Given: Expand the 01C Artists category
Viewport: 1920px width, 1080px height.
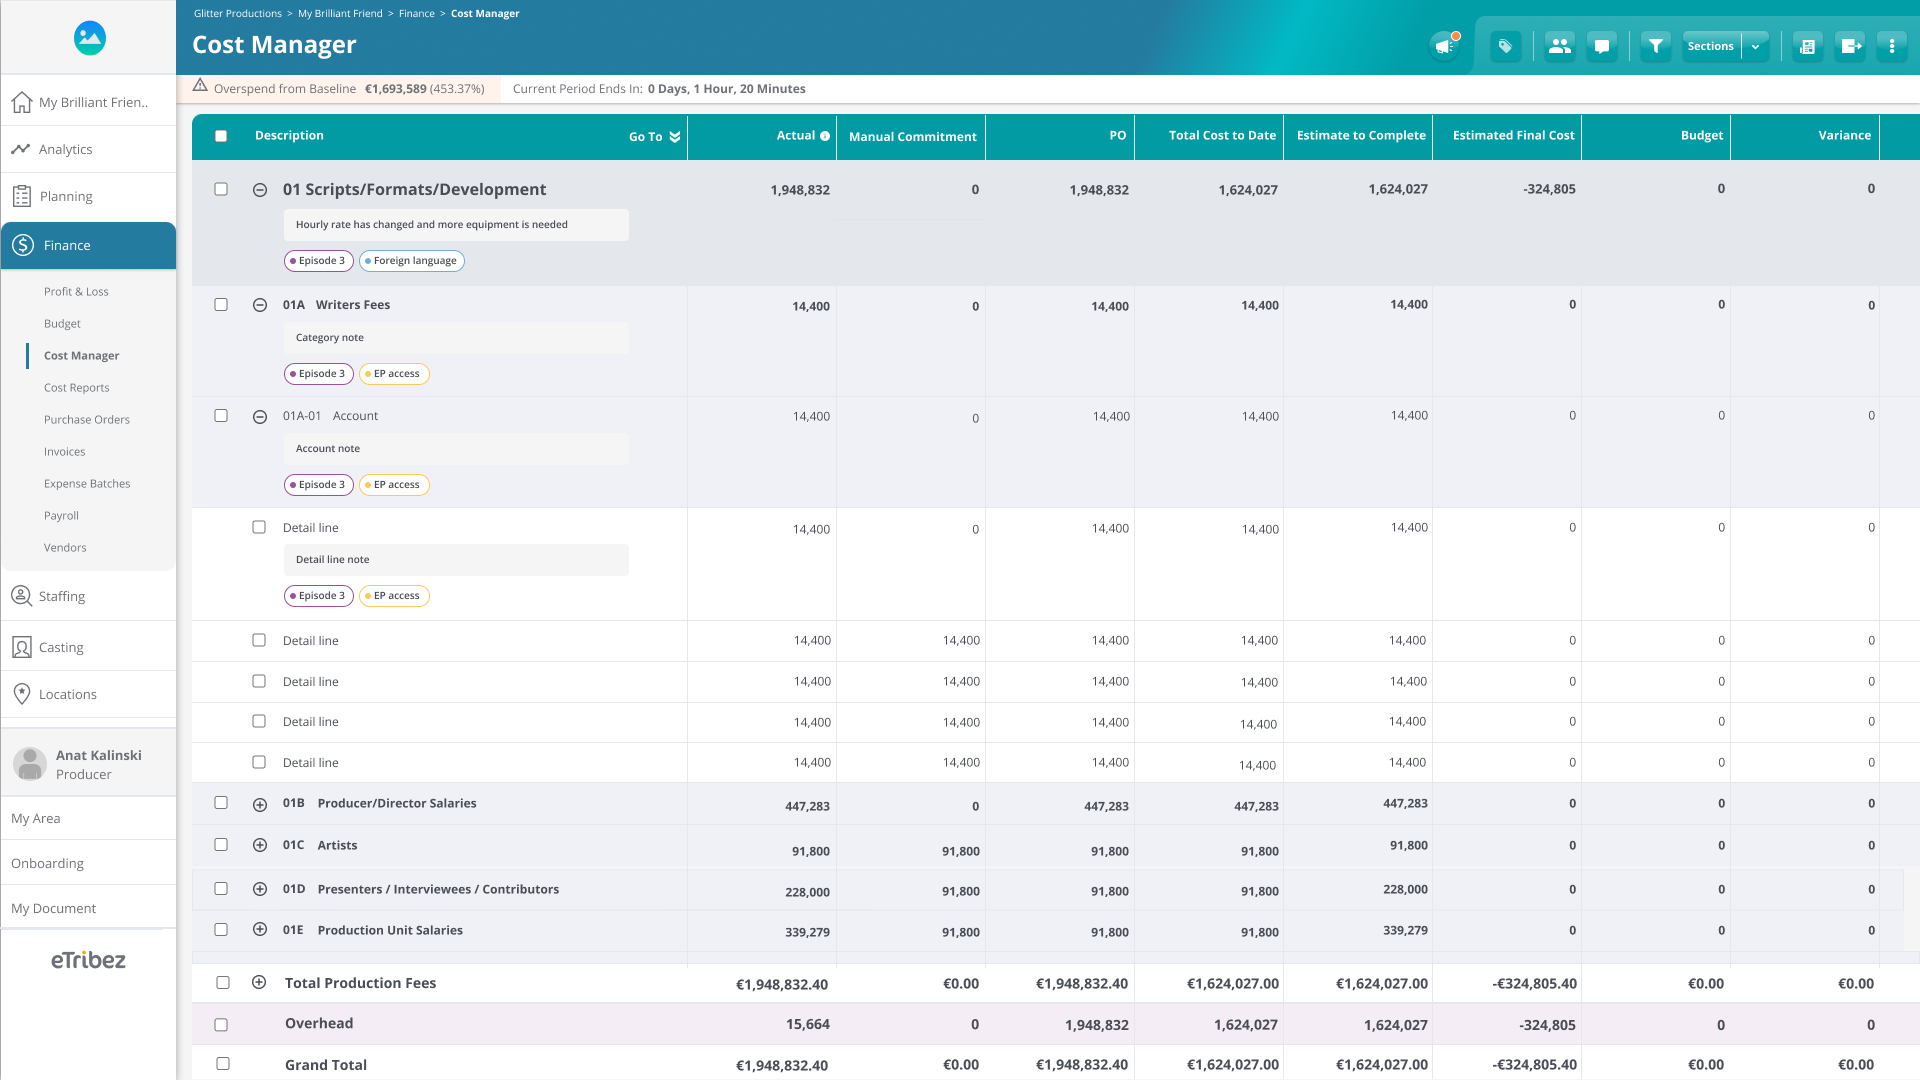Looking at the screenshot, I should coord(260,845).
